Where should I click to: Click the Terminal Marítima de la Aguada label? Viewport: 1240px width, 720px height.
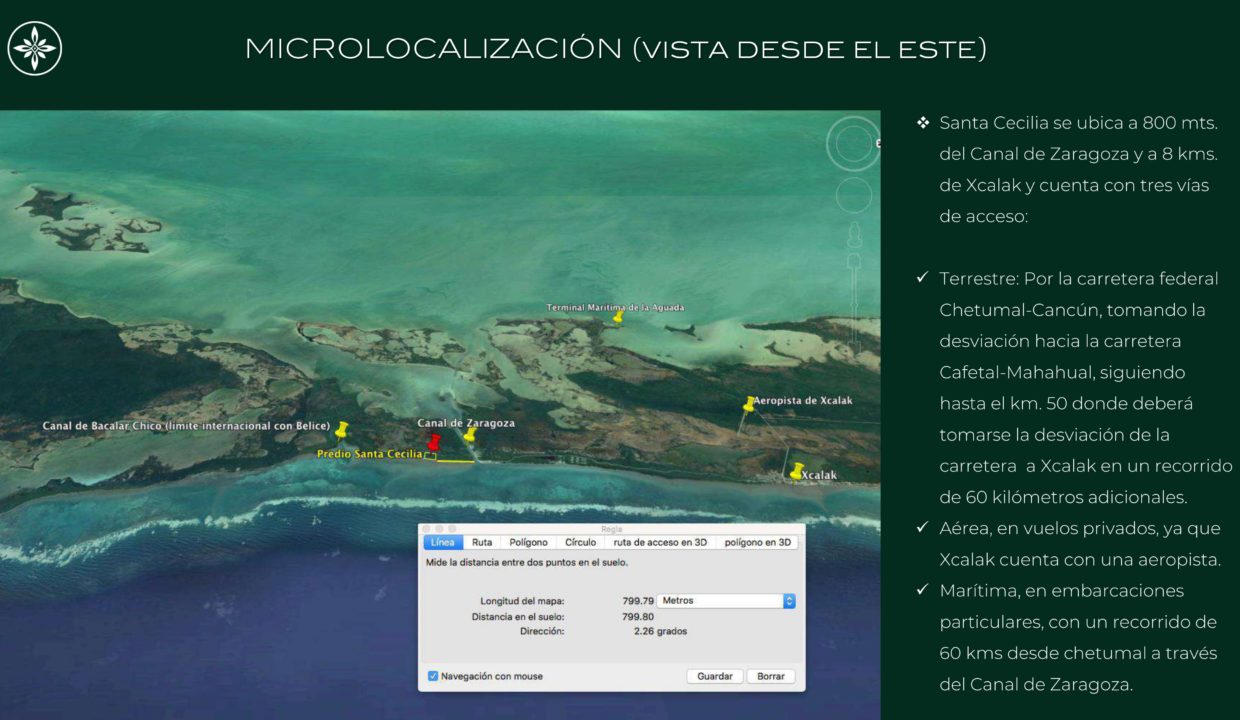[615, 307]
